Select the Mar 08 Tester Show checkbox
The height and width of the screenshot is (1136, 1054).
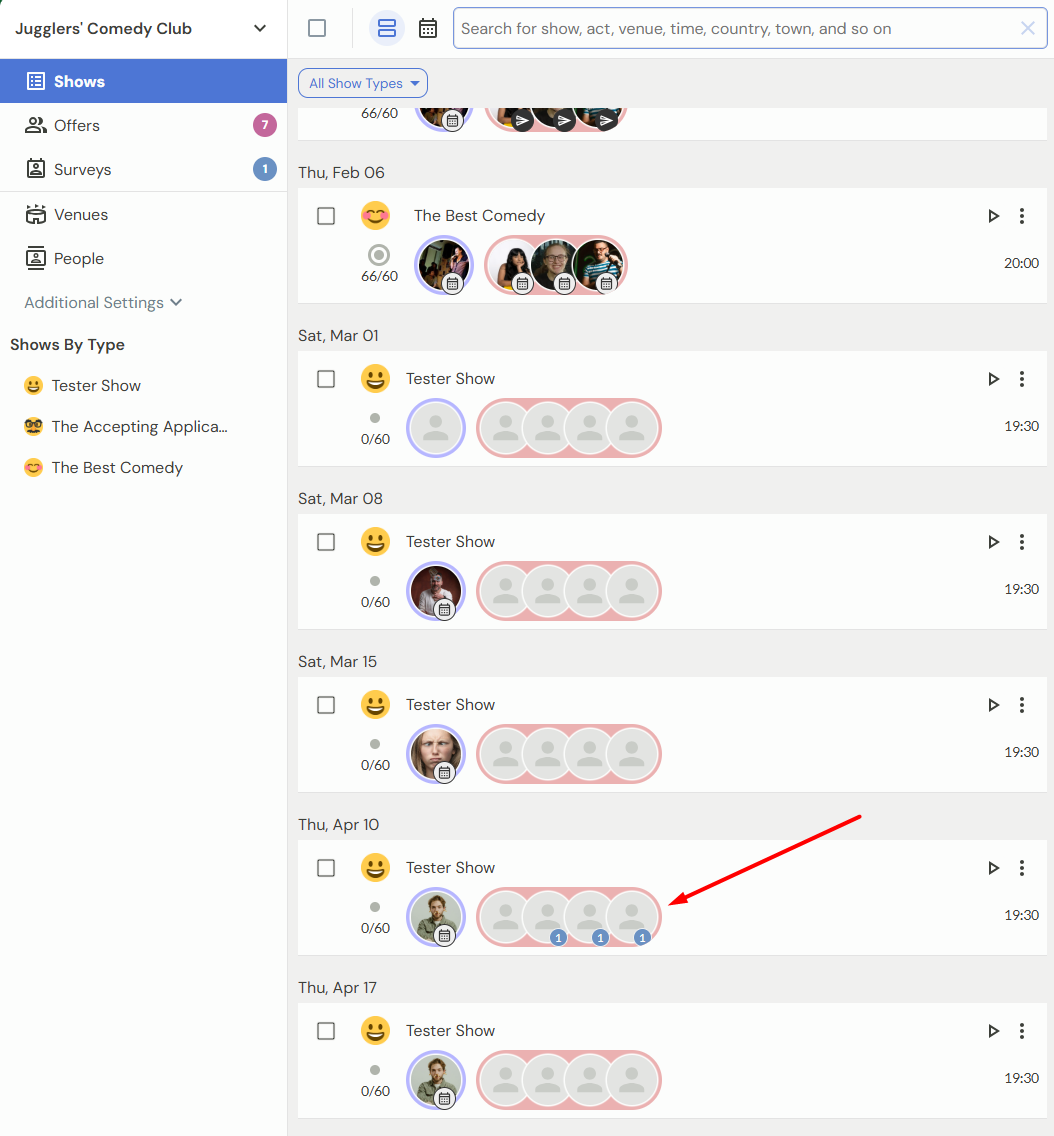326,542
